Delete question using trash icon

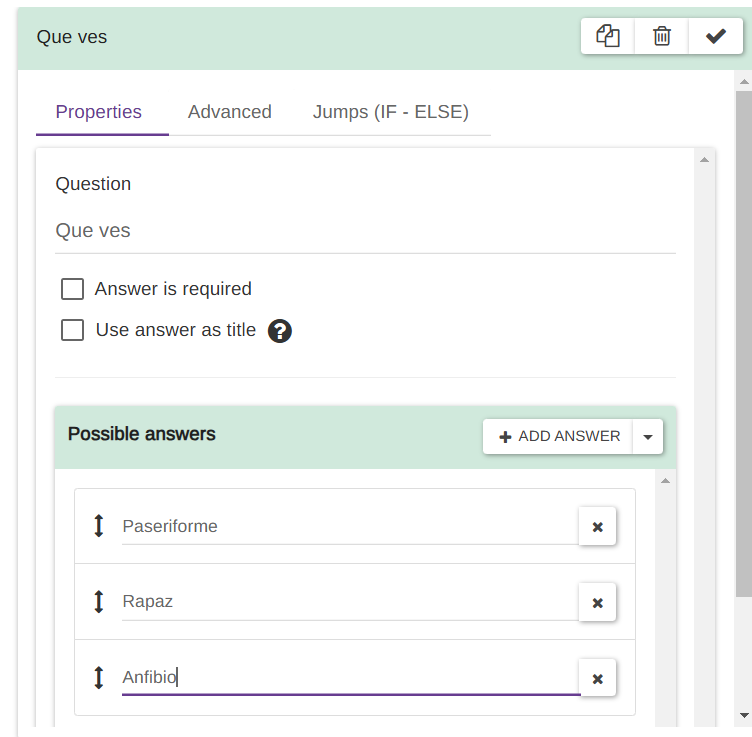(x=662, y=36)
